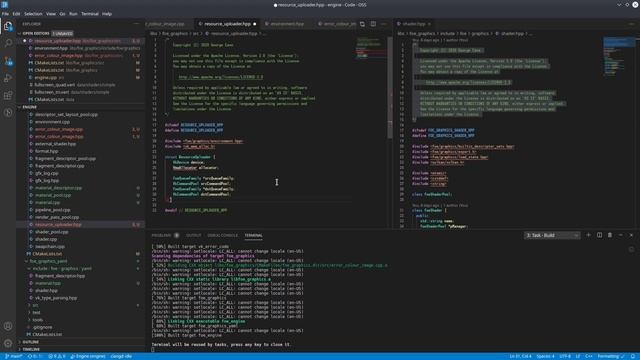Open pipeline_pool.cpp in the file tree
The image size is (640, 360).
(53, 210)
